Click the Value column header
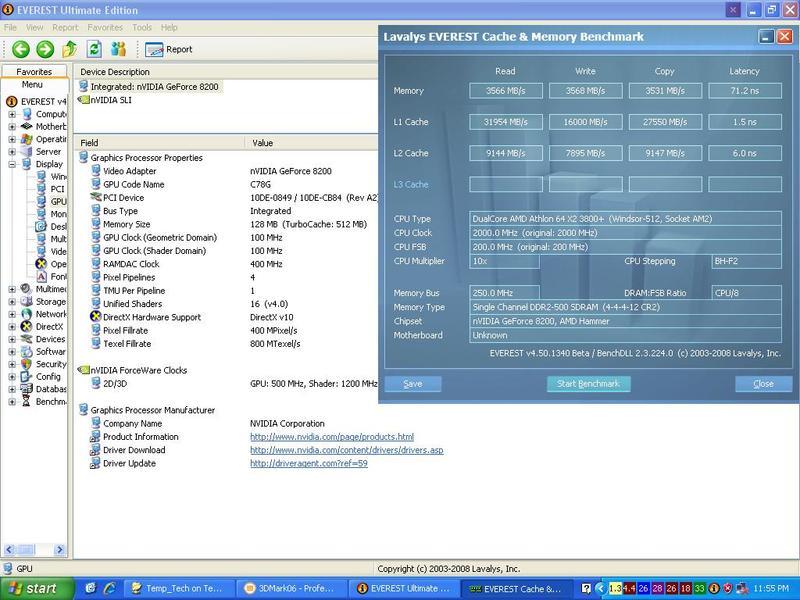This screenshot has height=600, width=800. click(x=262, y=143)
